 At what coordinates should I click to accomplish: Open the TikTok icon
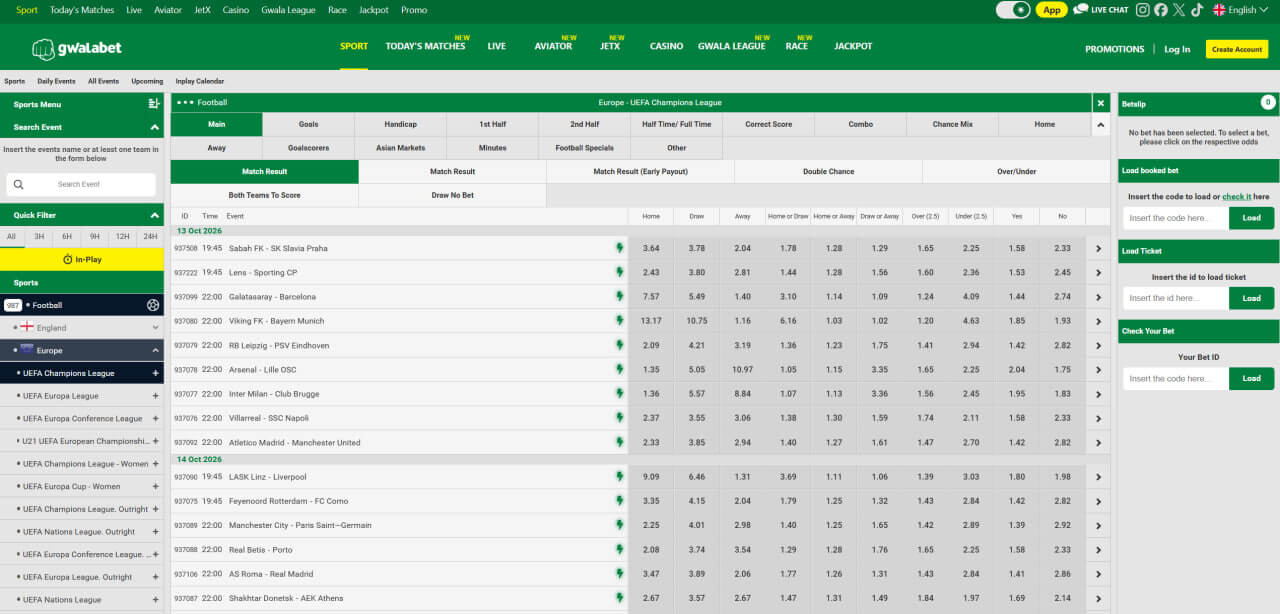[x=1196, y=10]
